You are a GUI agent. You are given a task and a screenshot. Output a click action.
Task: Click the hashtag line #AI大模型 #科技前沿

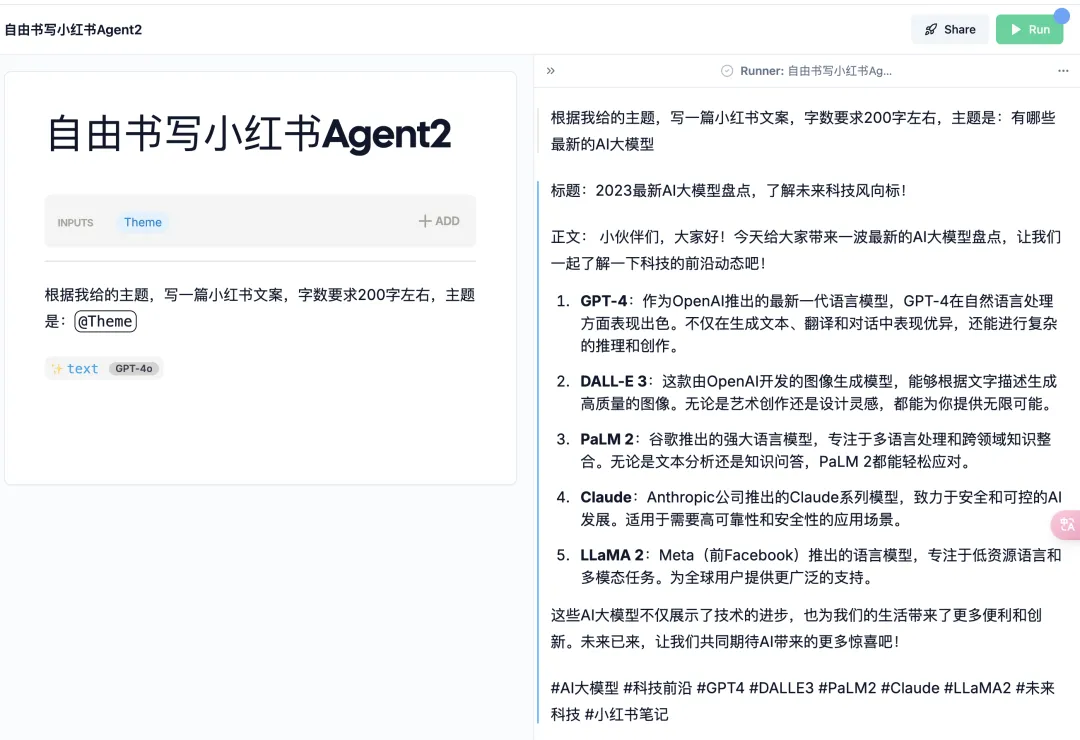point(802,701)
